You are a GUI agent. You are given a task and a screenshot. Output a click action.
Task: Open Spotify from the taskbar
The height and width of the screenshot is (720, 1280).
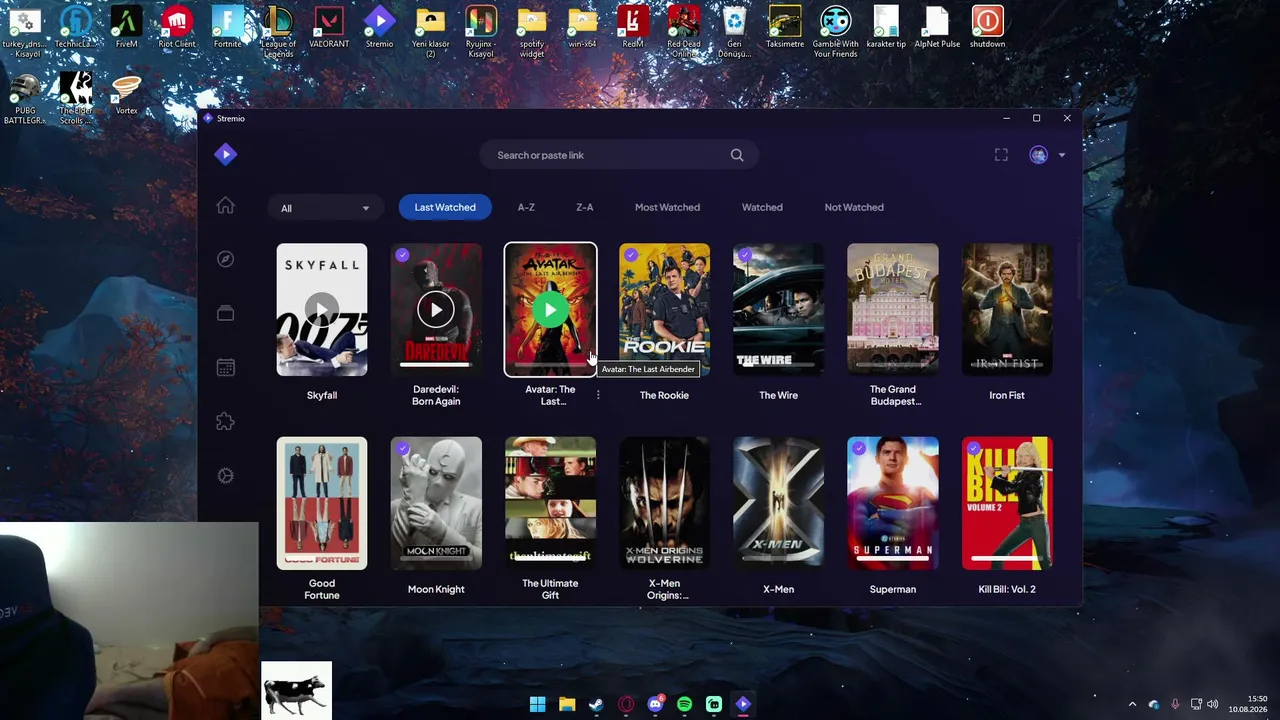(684, 704)
